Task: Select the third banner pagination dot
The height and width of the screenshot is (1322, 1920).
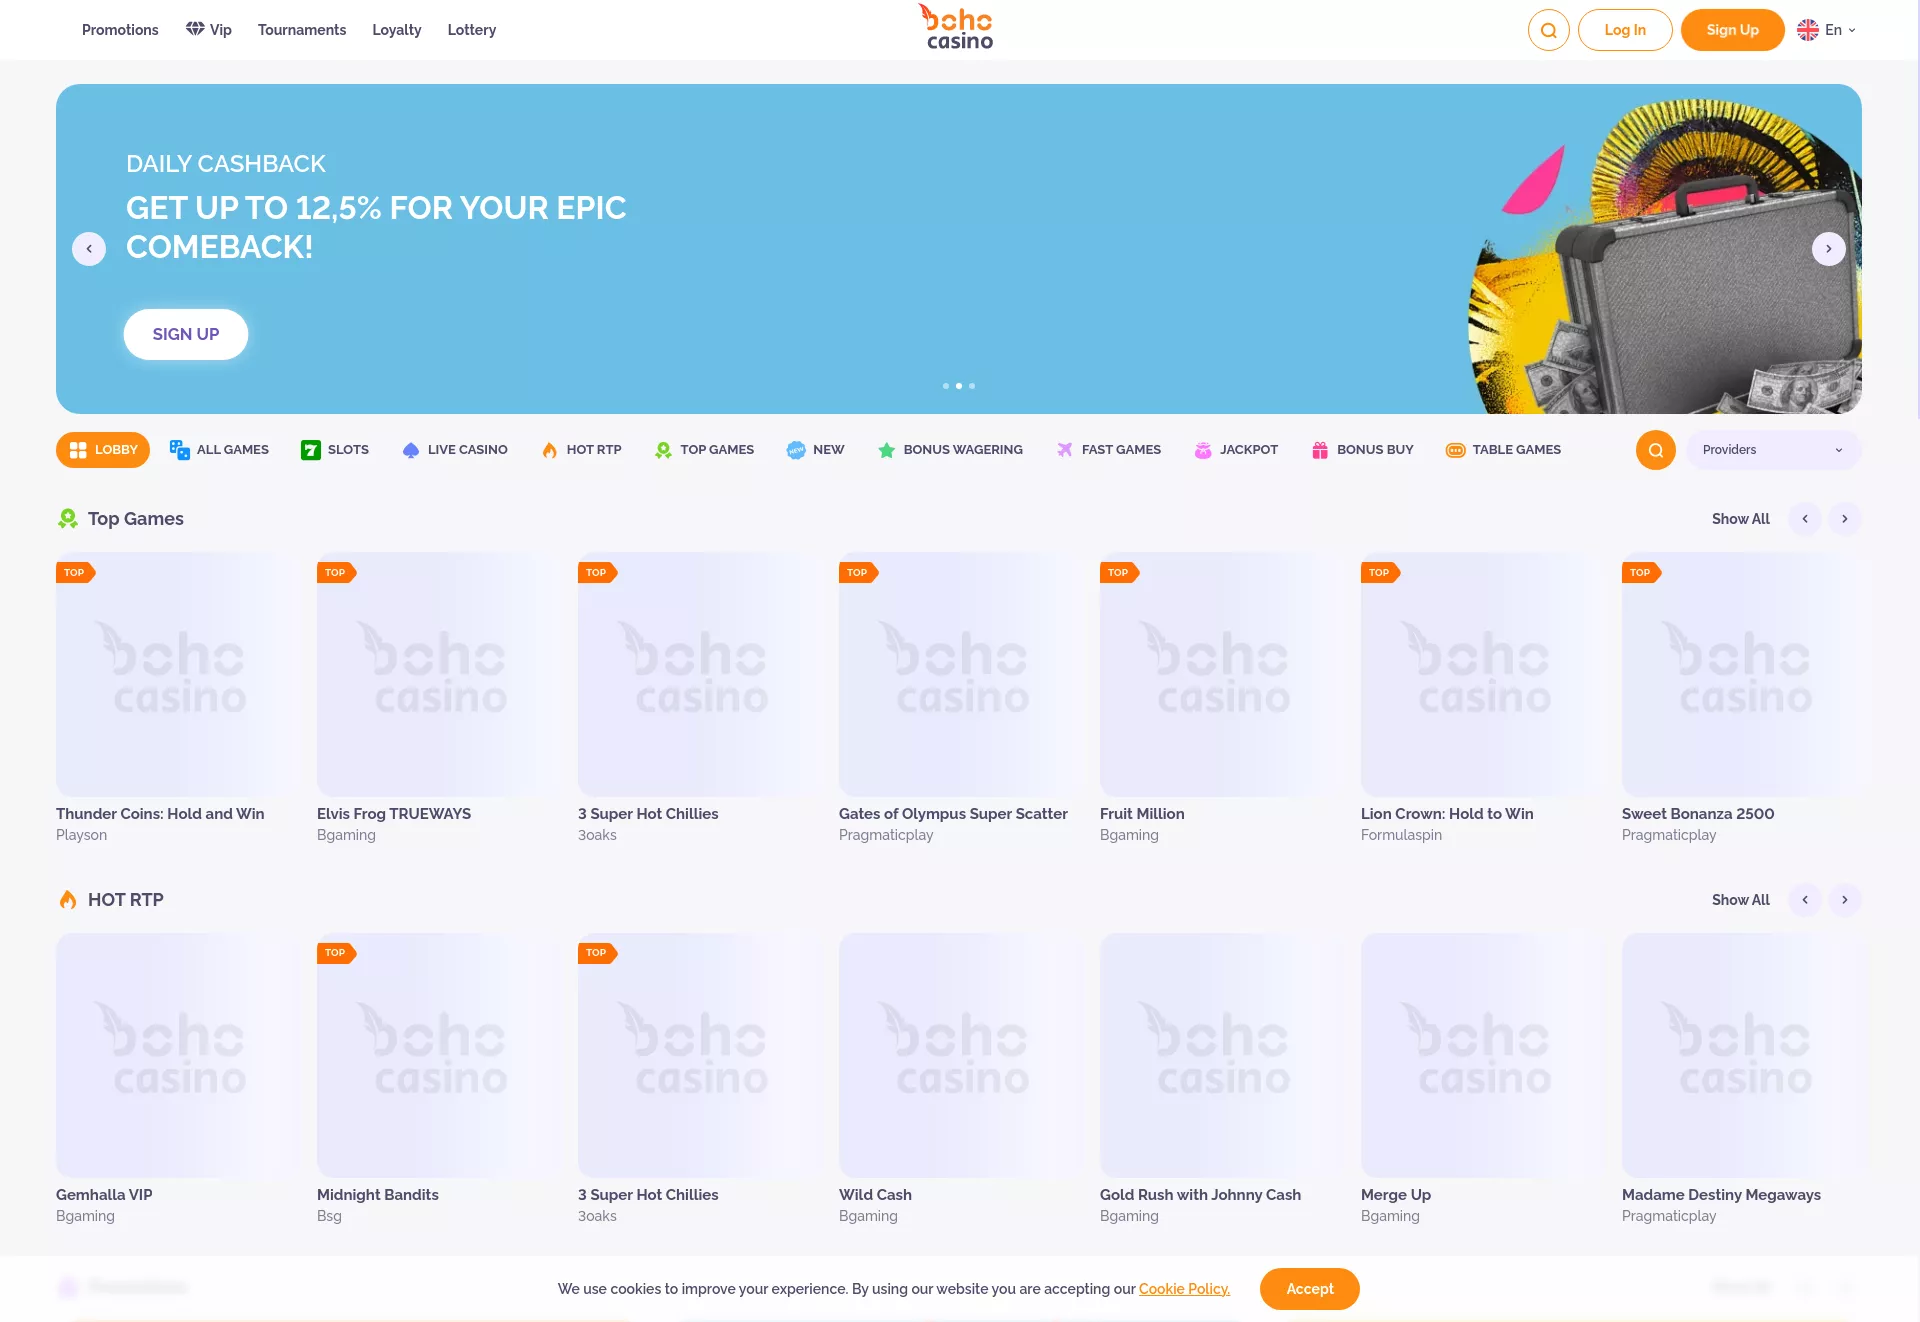Action: pos(972,386)
